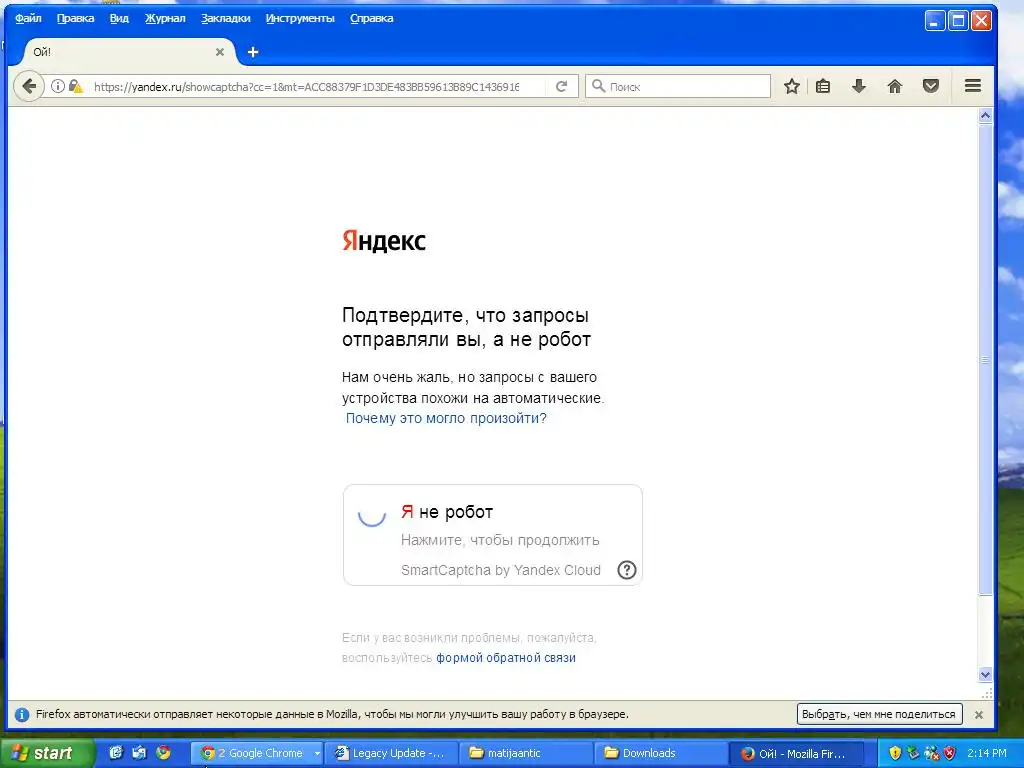Open the Правка menu
This screenshot has height=768, width=1024.
76,18
